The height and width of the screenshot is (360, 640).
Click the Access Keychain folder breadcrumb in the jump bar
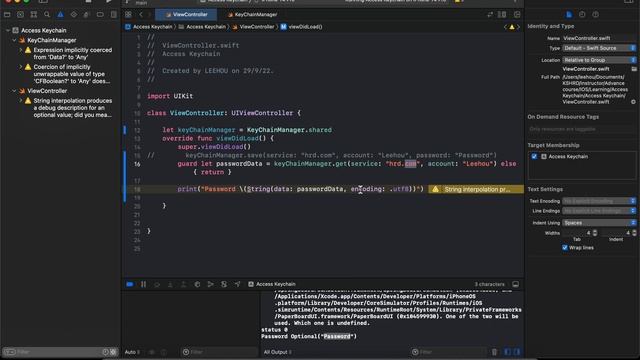(x=202, y=27)
